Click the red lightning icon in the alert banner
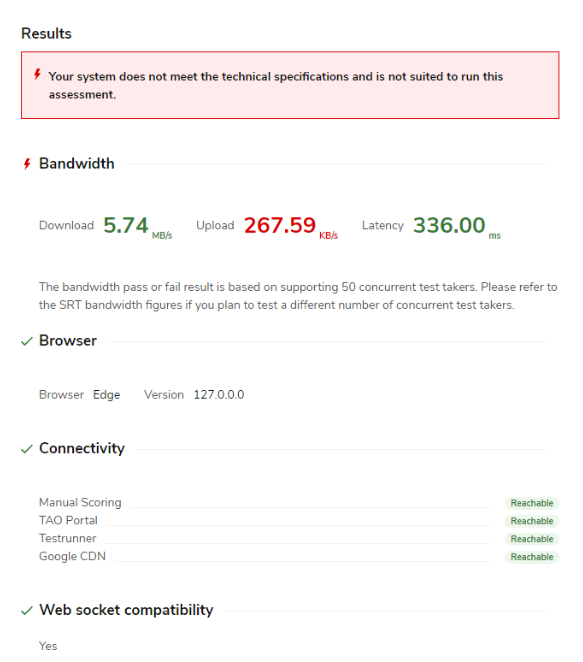The width and height of the screenshot is (583, 662). click(x=37, y=75)
